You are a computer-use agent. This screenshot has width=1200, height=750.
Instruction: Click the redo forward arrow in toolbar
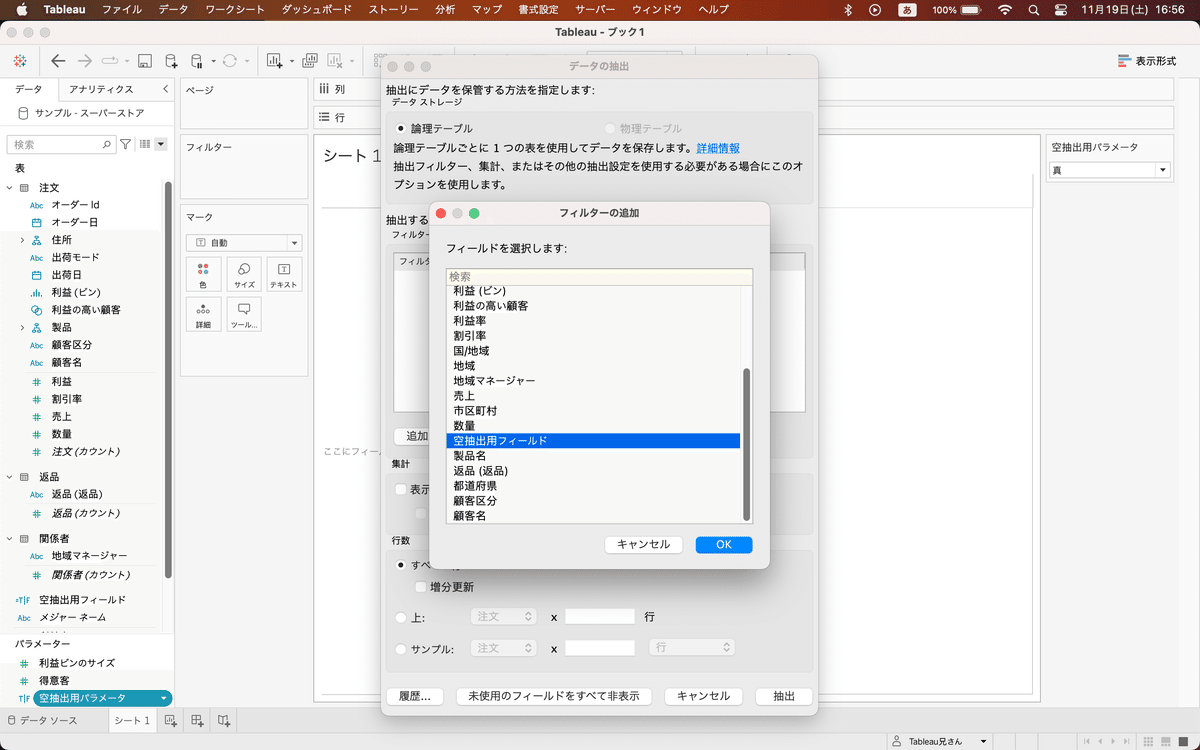tap(85, 60)
